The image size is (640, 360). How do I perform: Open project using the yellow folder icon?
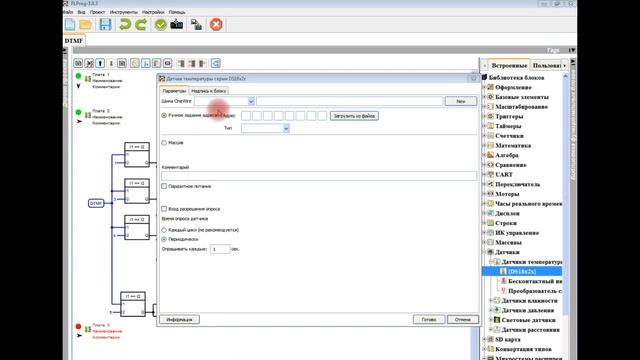[x=86, y=24]
